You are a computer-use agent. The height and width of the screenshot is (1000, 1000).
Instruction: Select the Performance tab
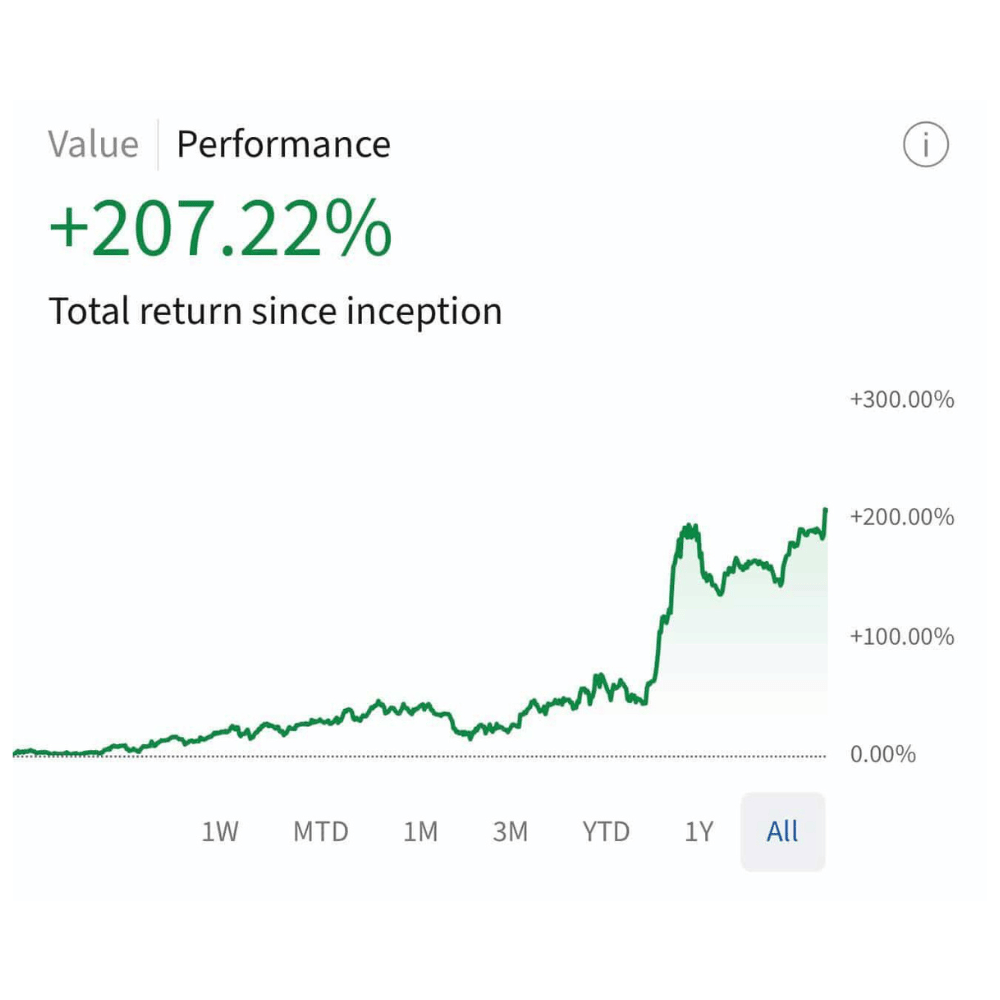coord(283,145)
